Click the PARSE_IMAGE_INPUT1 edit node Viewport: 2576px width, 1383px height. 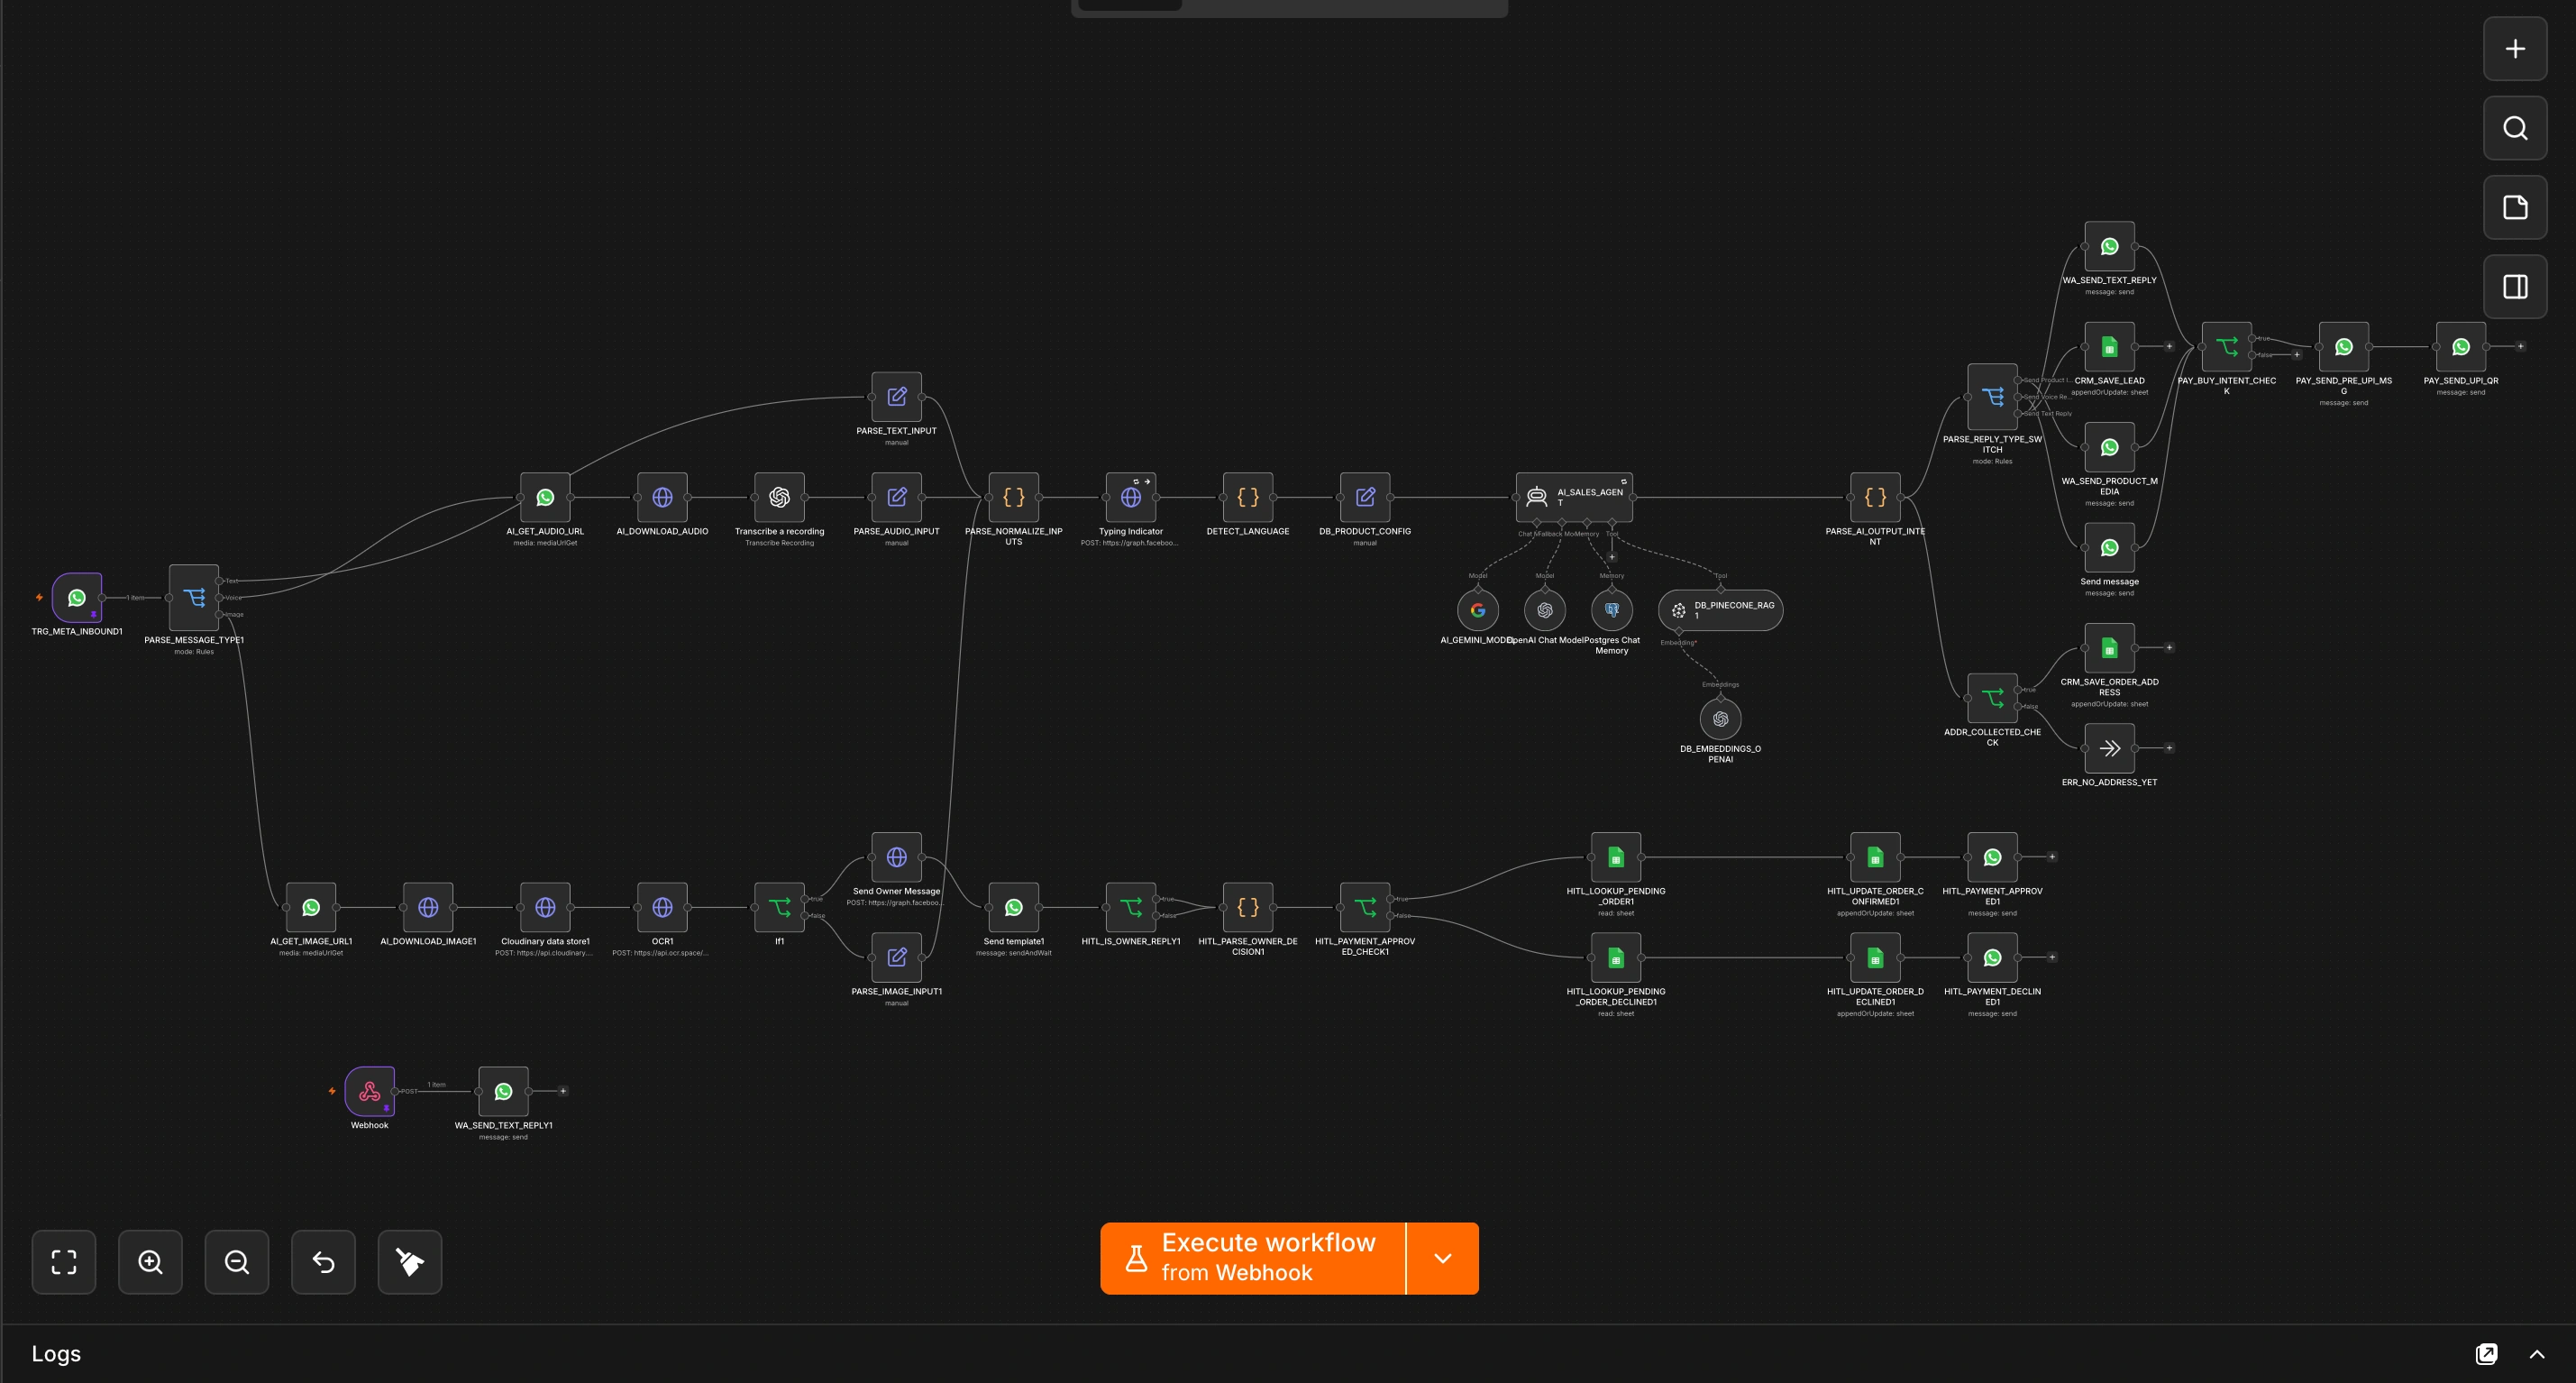click(897, 957)
